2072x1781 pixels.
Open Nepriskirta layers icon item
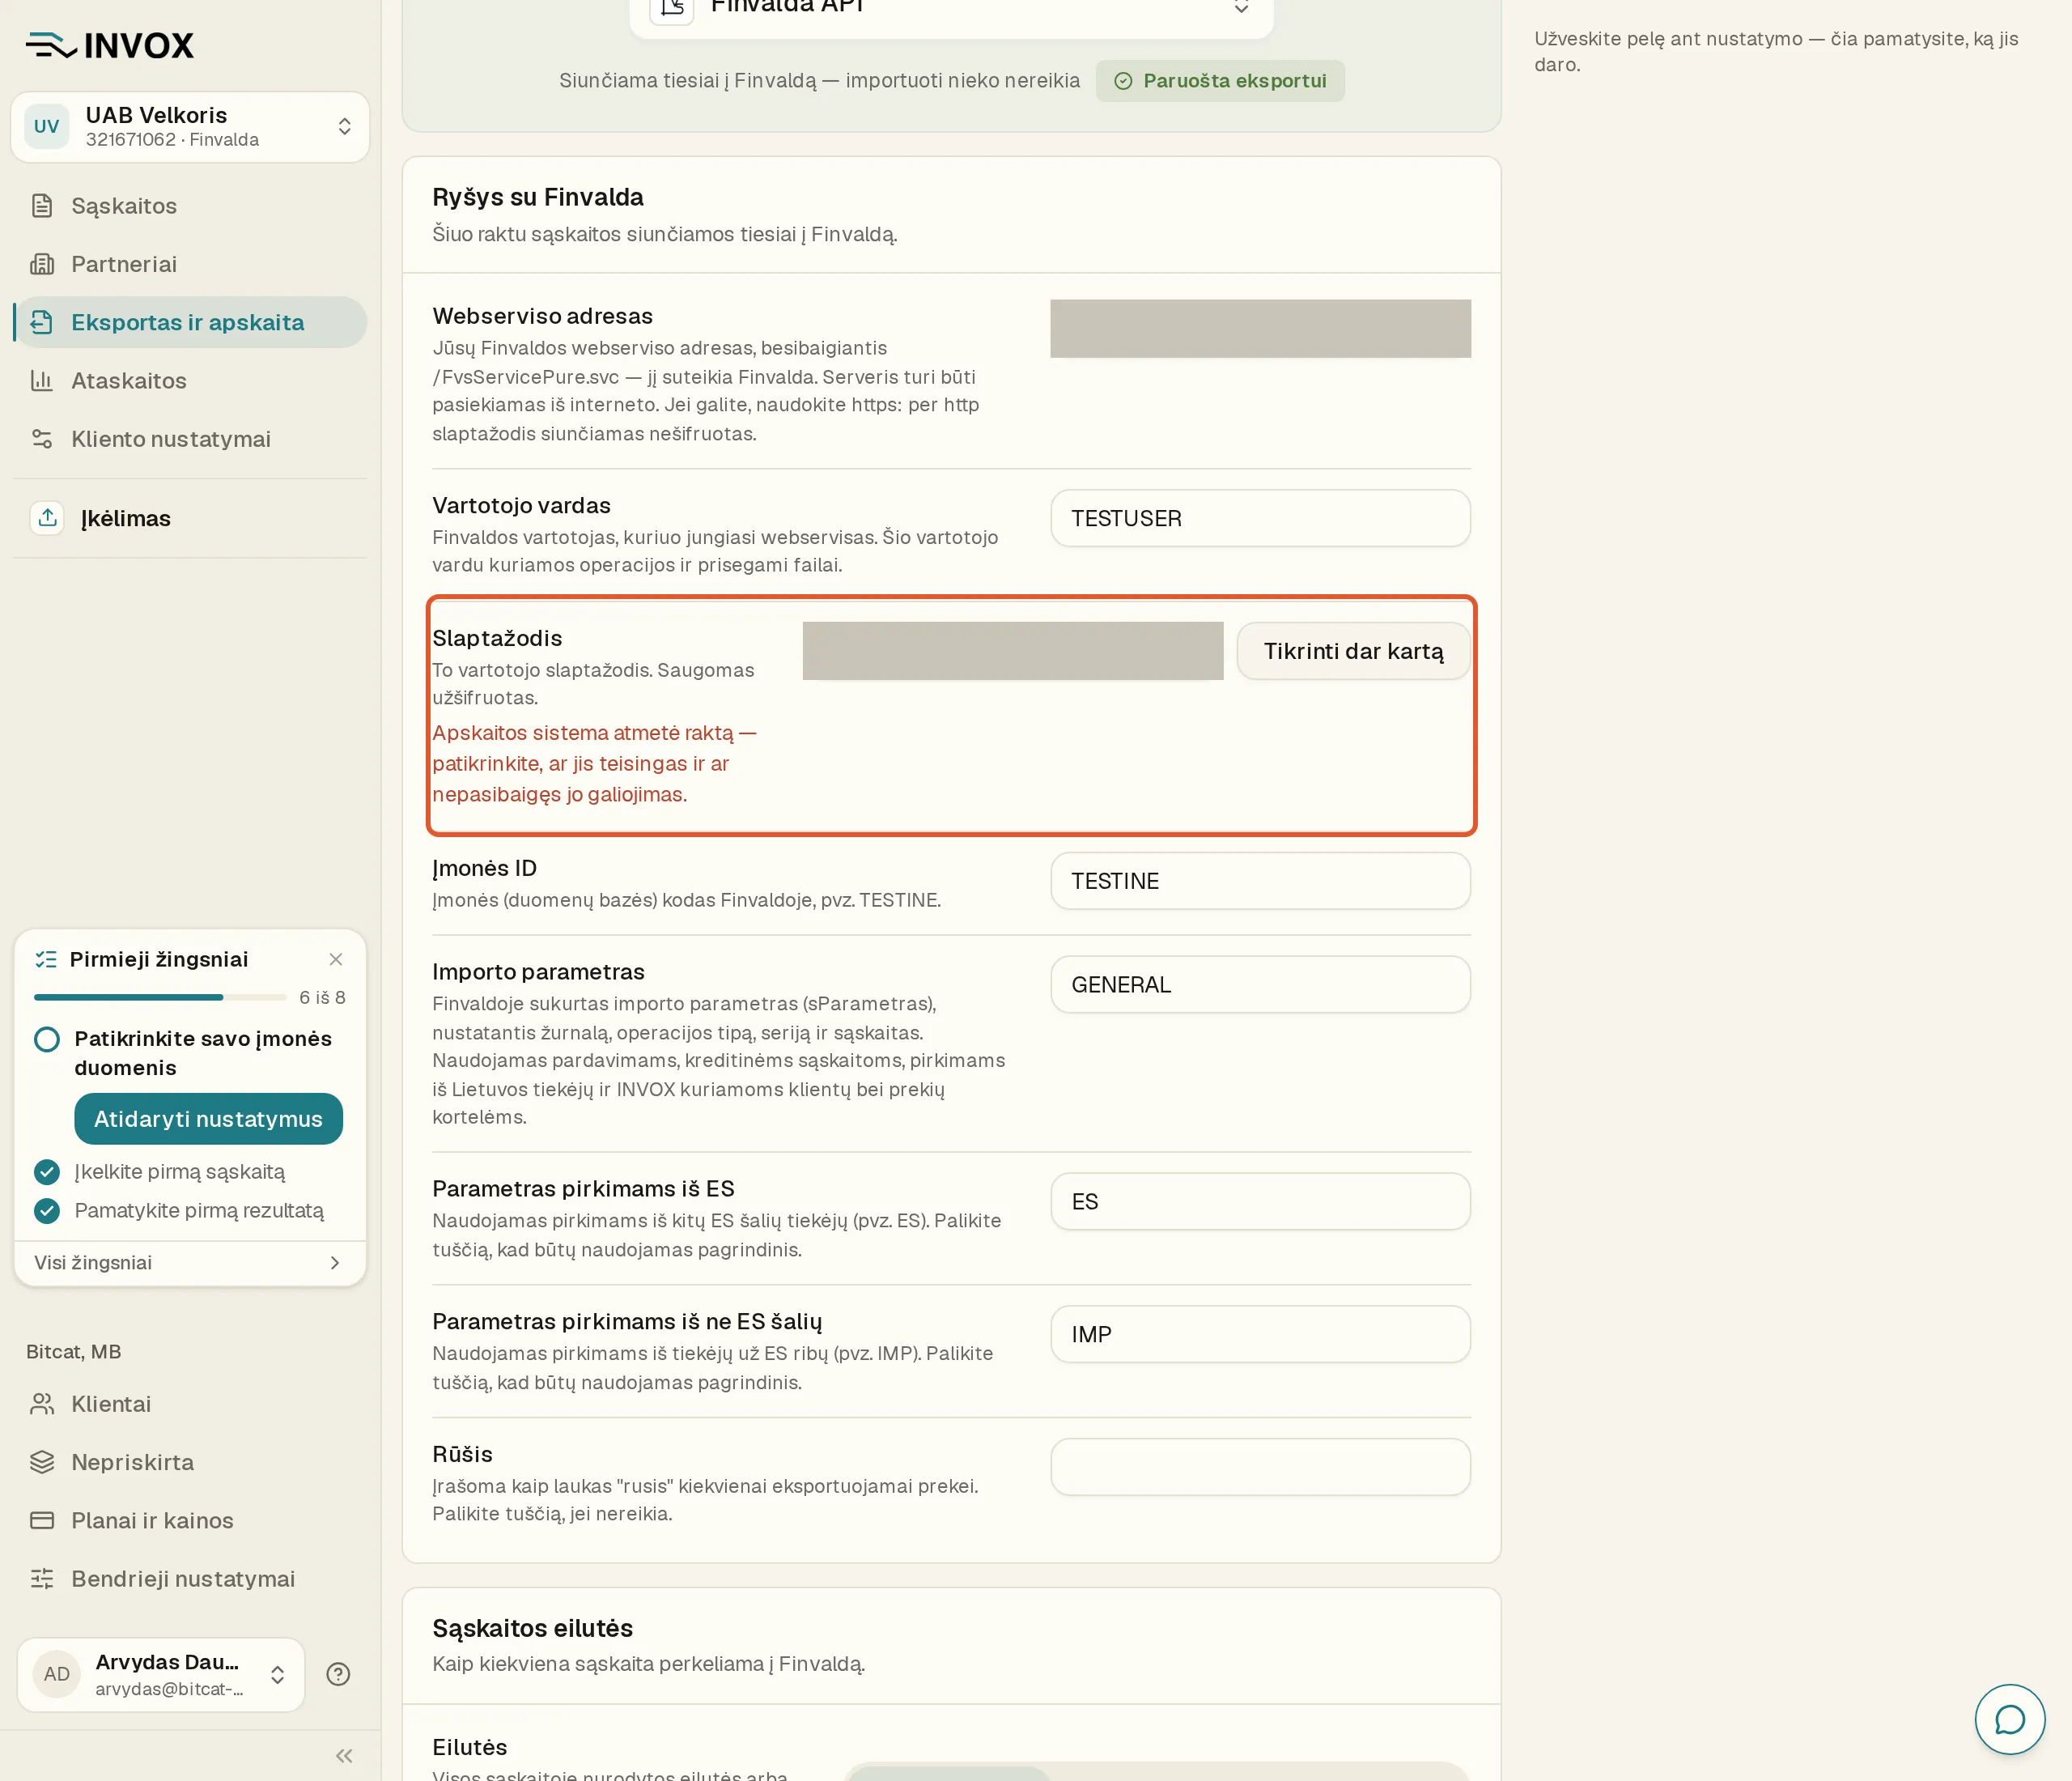click(41, 1463)
